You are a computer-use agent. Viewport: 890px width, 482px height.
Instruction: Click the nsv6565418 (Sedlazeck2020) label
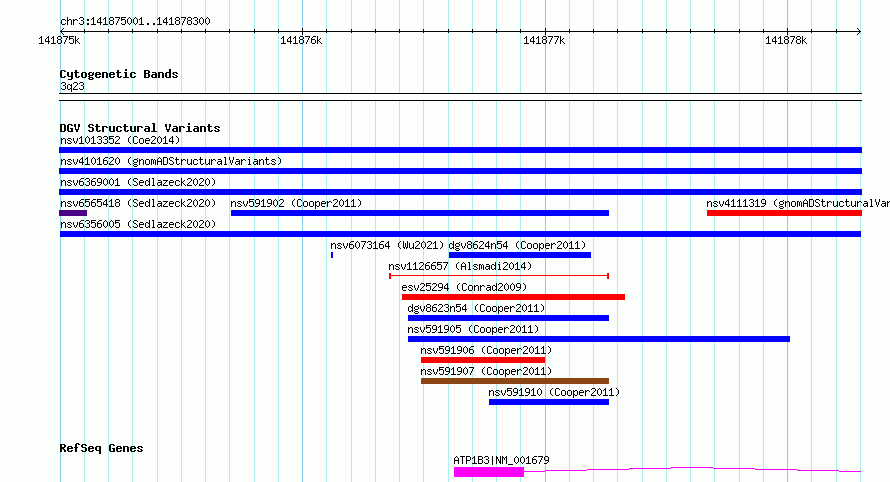pos(138,203)
